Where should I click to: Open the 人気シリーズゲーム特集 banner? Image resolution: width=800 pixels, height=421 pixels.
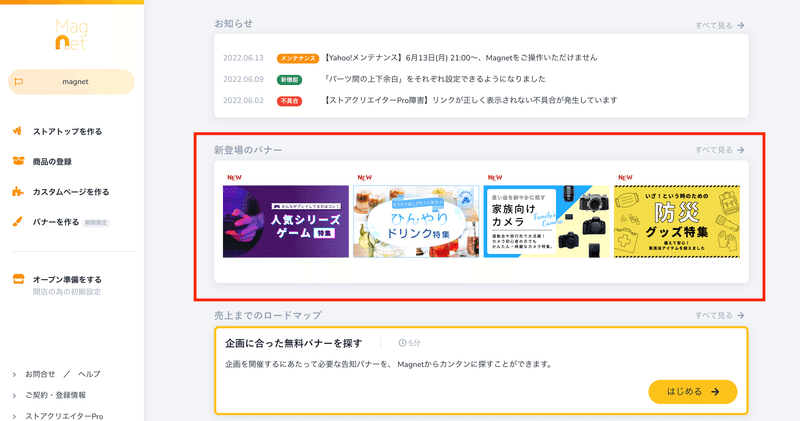coord(286,221)
